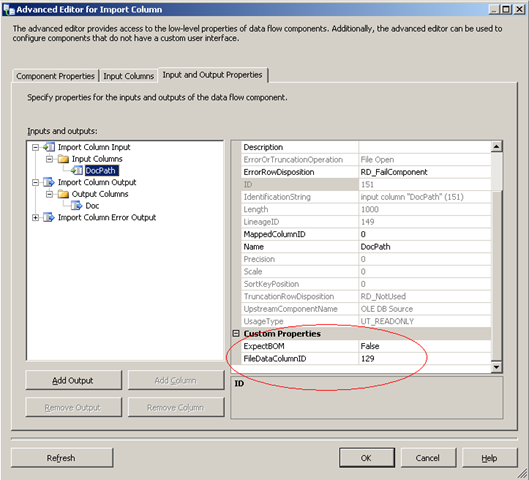Screen dimensions: 529x480
Task: Collapse the Input Columns folder
Action: pos(49,159)
